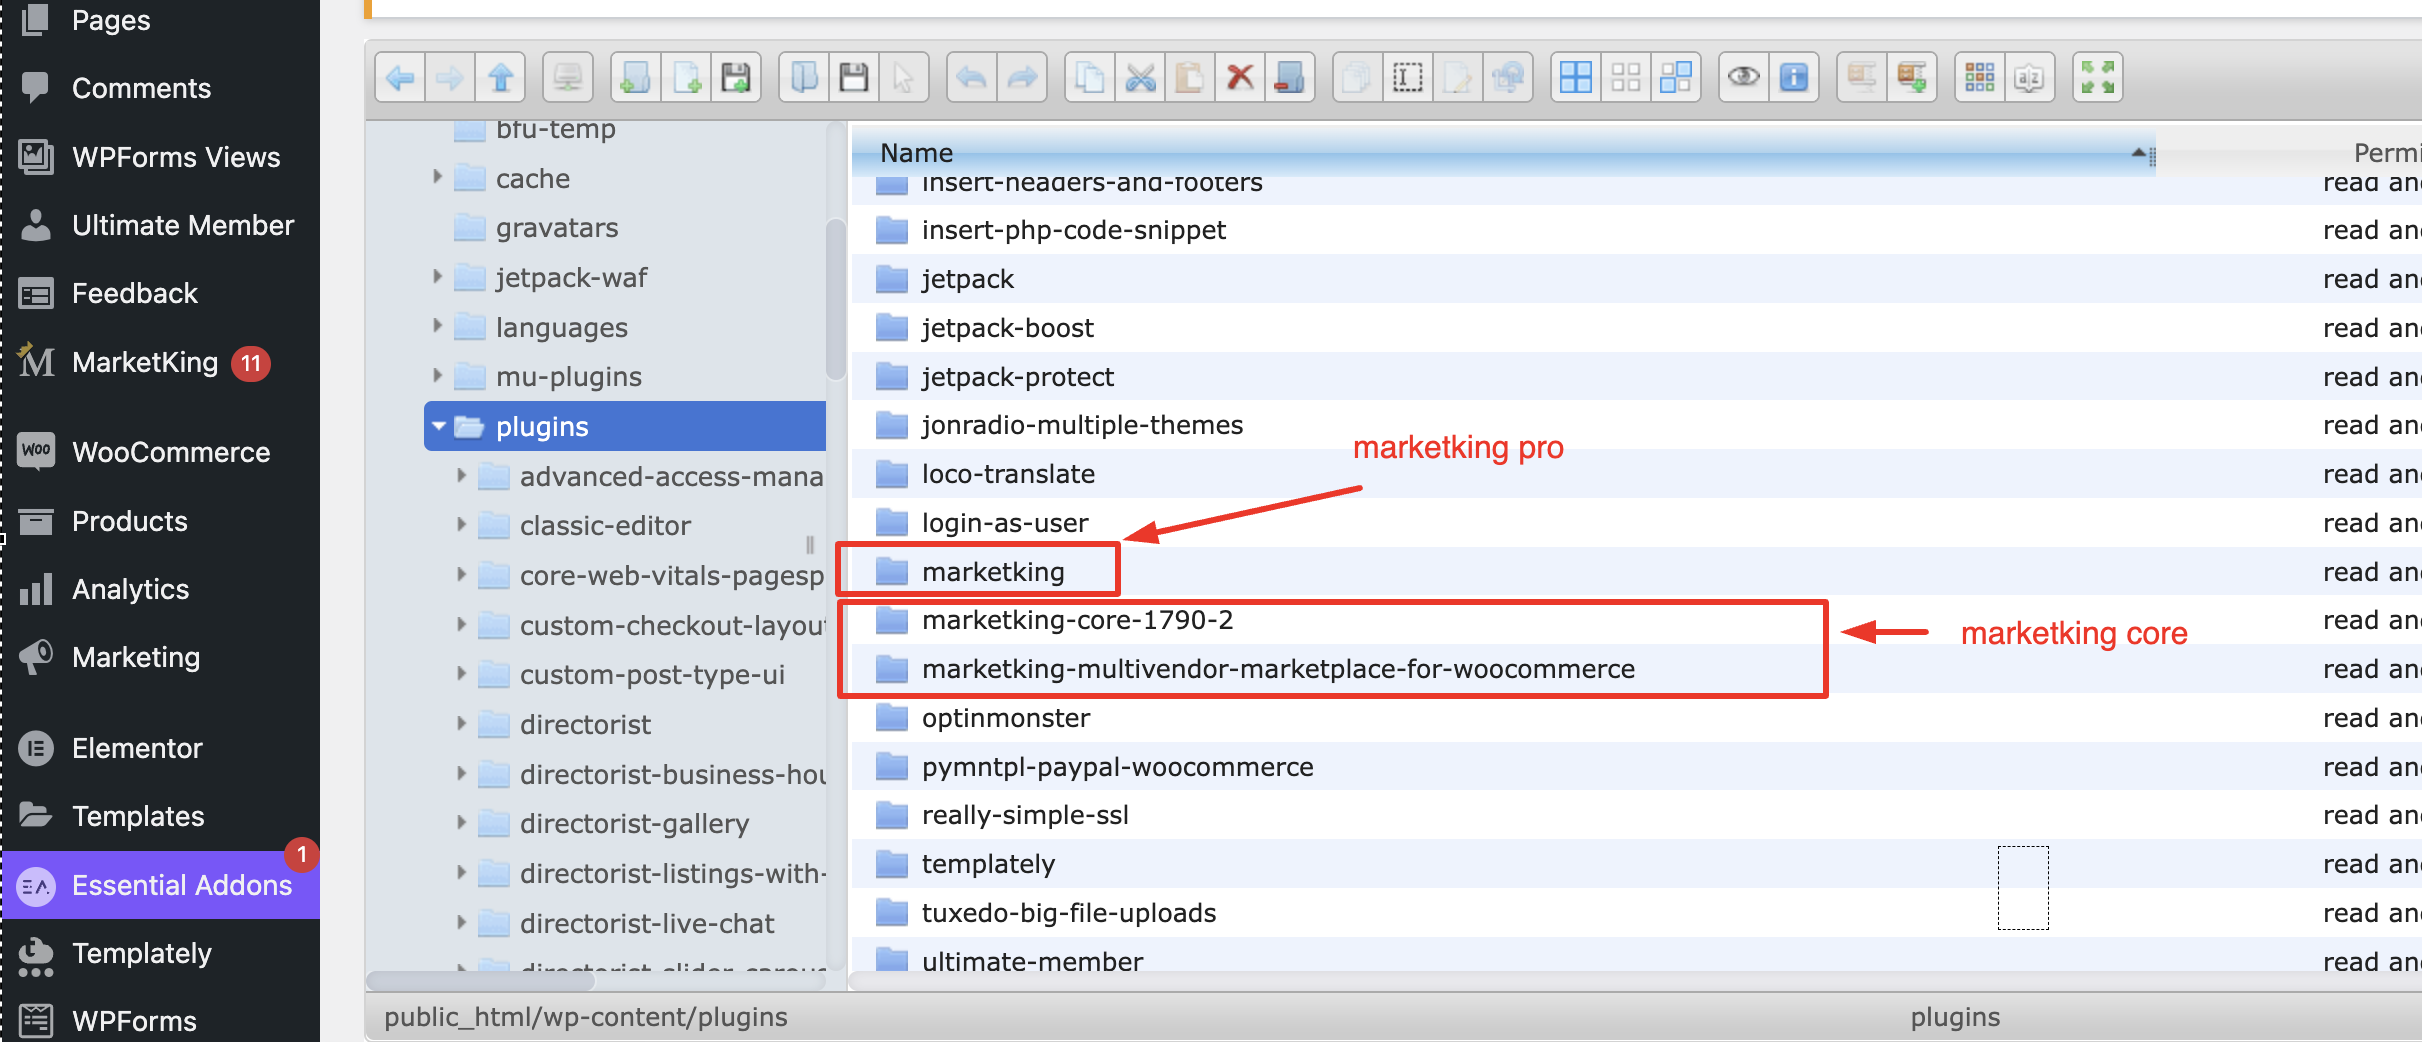The width and height of the screenshot is (2422, 1042).
Task: Expand the cache folder in tree
Action: [437, 177]
